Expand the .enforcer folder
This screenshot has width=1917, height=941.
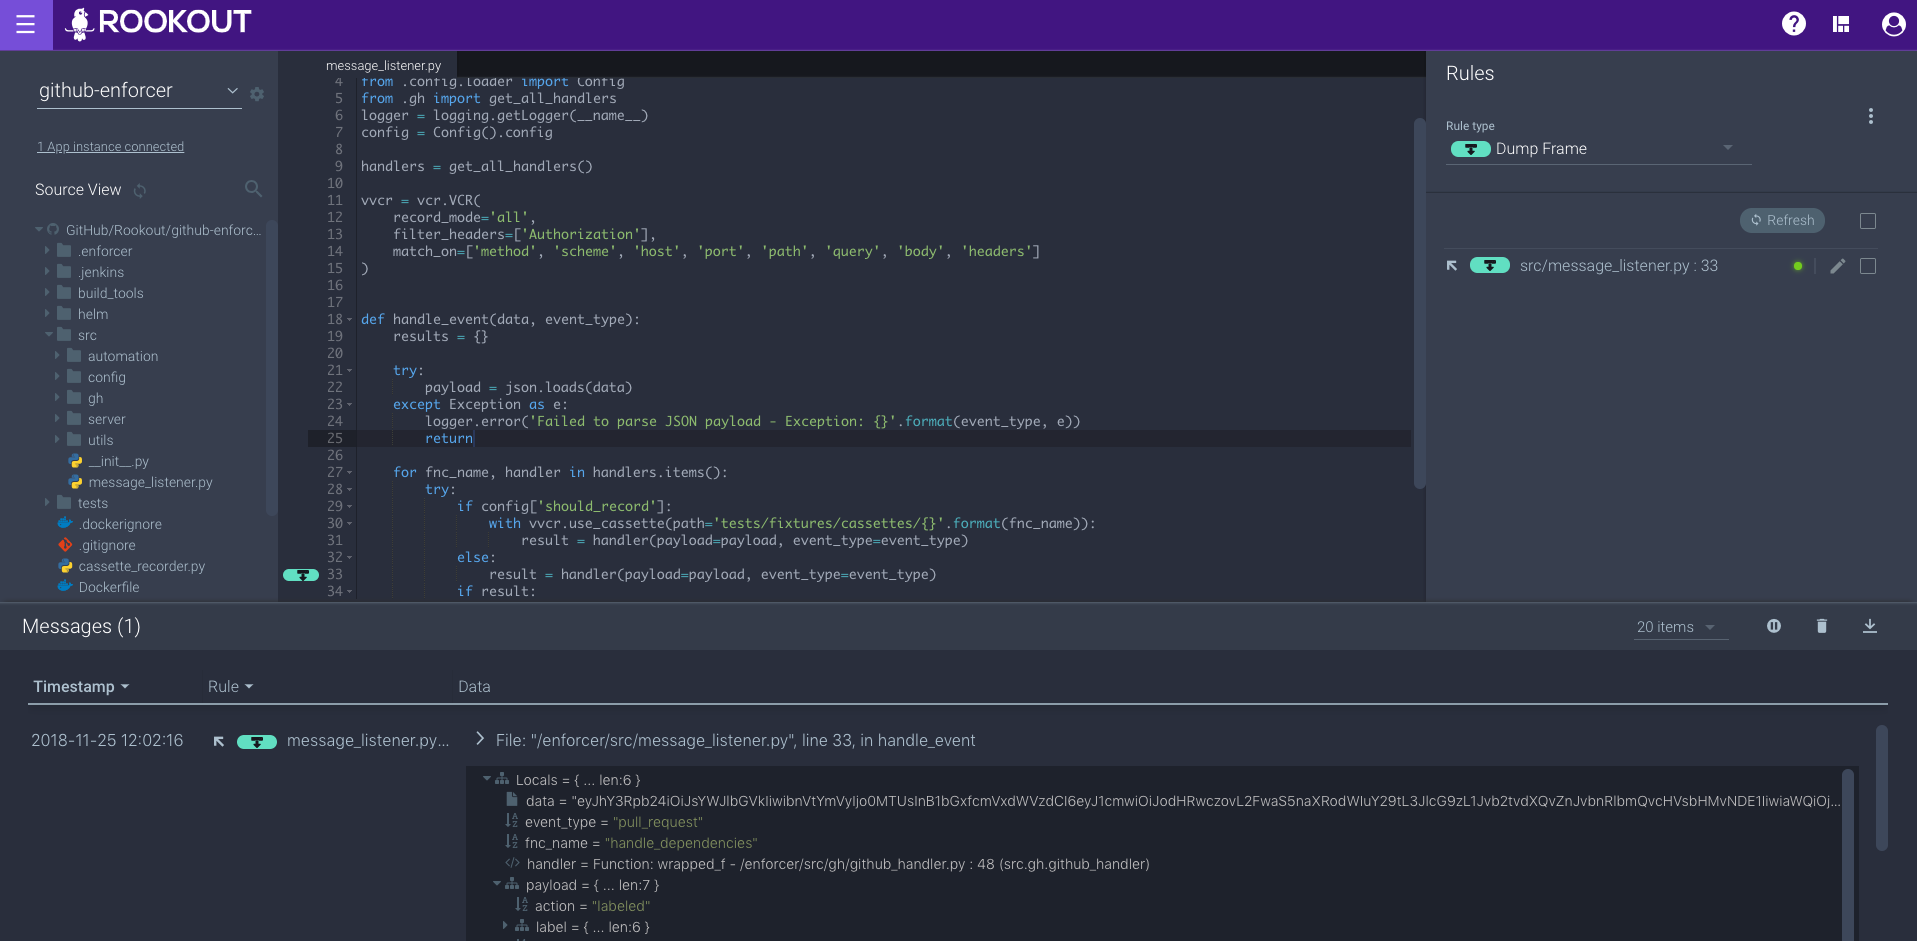[x=47, y=251]
